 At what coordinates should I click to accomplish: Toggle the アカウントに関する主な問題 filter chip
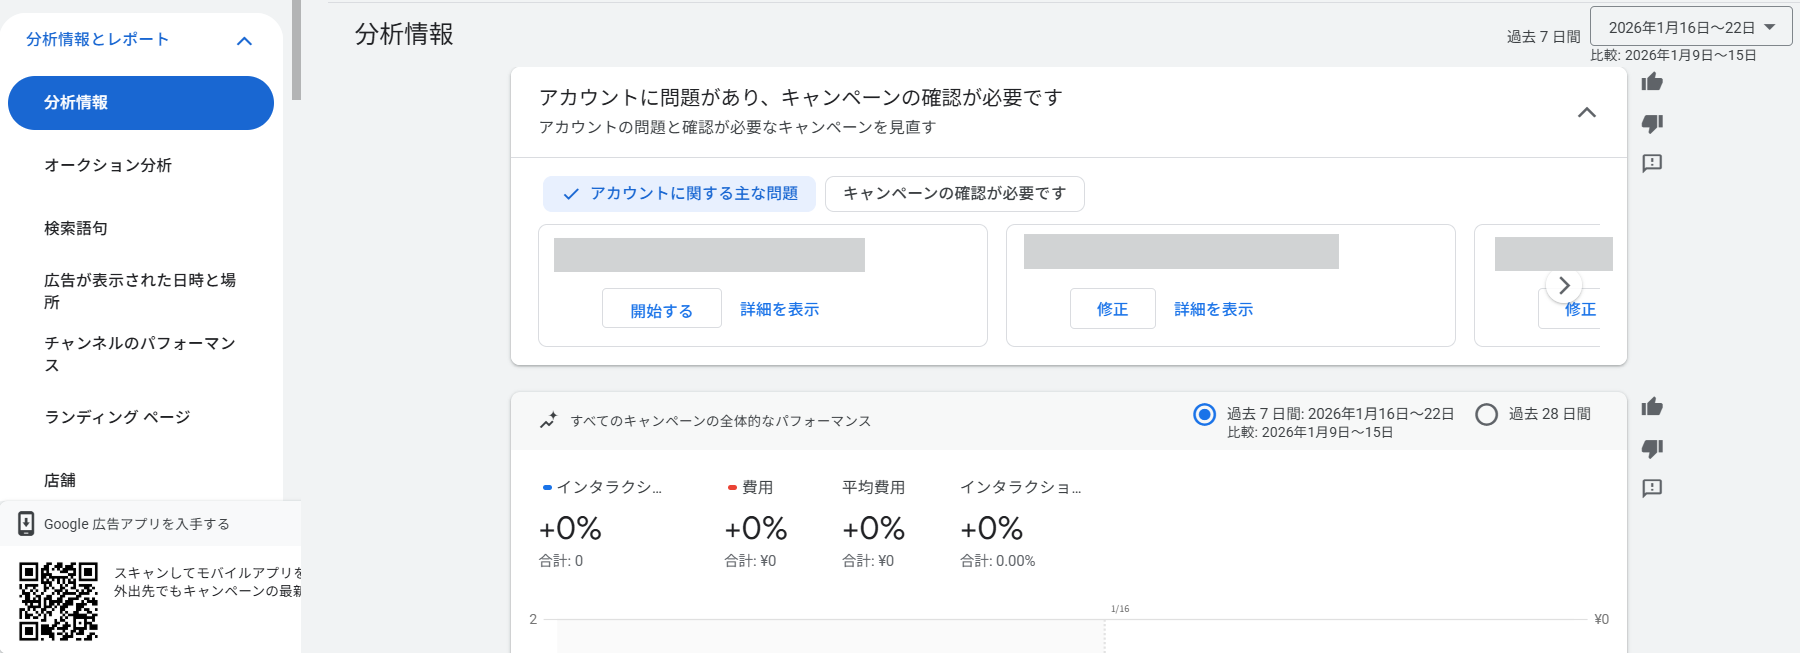tap(679, 194)
